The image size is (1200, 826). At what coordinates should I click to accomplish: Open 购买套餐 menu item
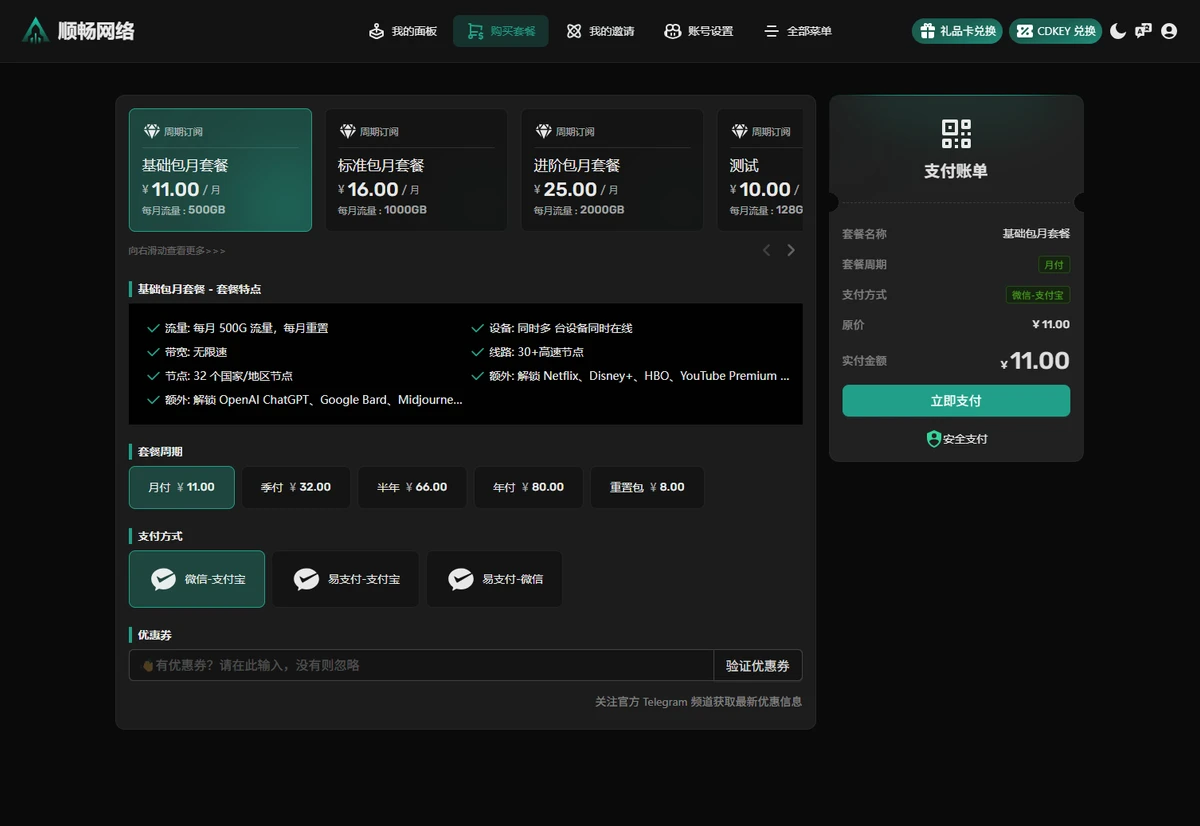pyautogui.click(x=501, y=31)
